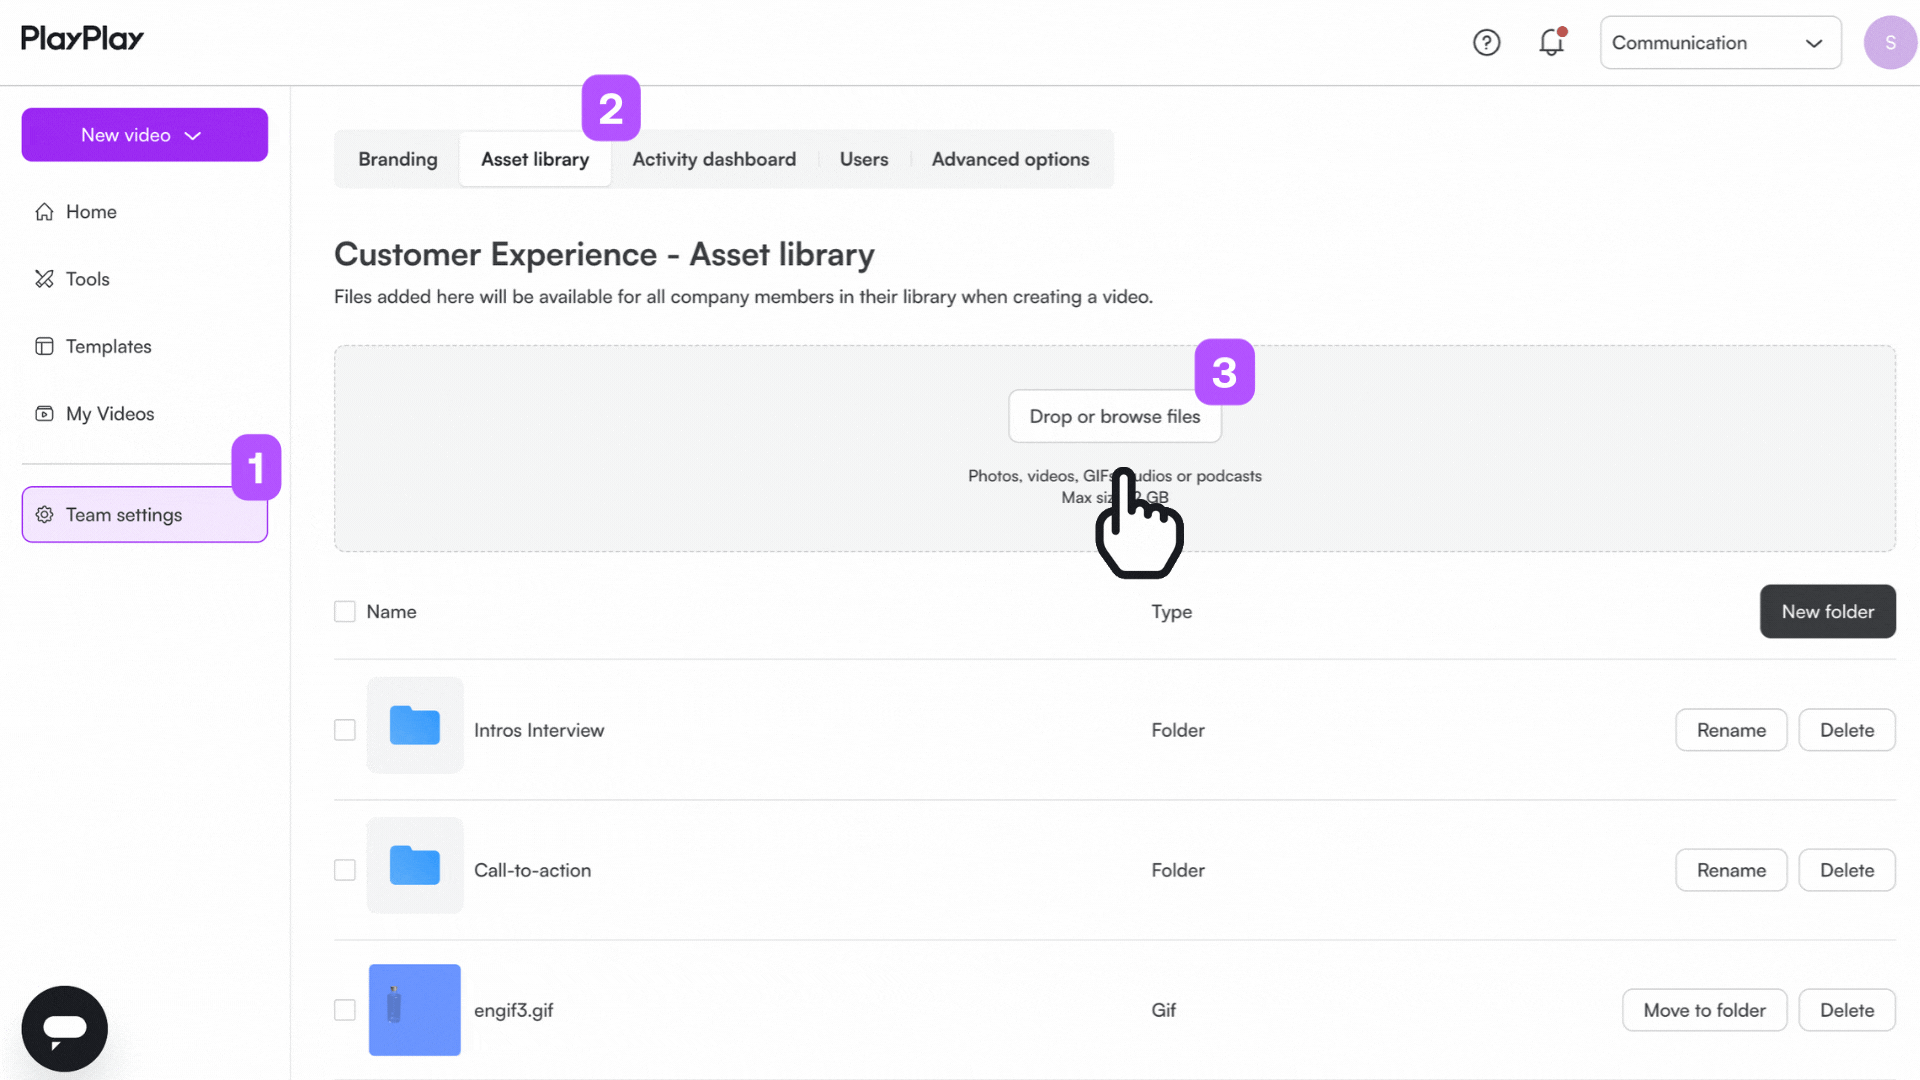The image size is (1920, 1080).
Task: Click the PlayPlay logo
Action: point(82,39)
